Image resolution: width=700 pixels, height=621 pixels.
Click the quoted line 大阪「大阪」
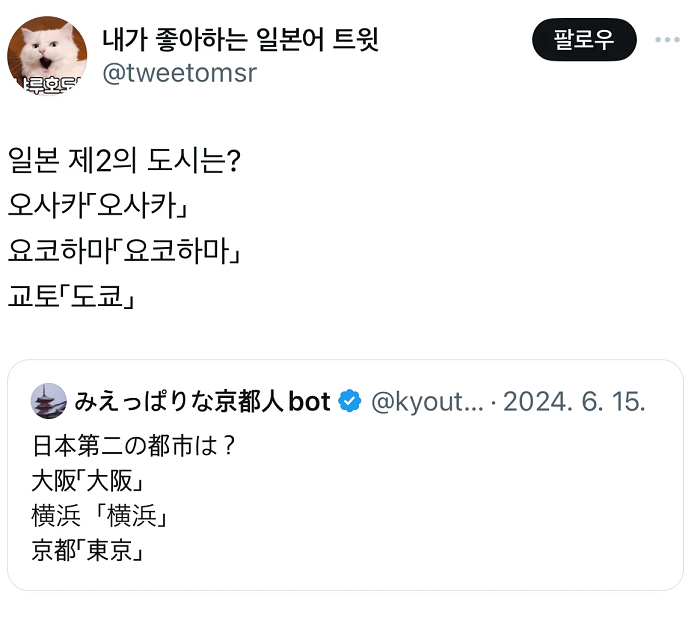[x=93, y=480]
